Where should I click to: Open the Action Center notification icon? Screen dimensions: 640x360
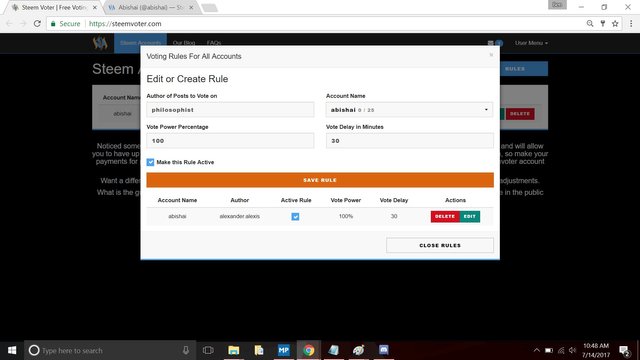coord(624,351)
